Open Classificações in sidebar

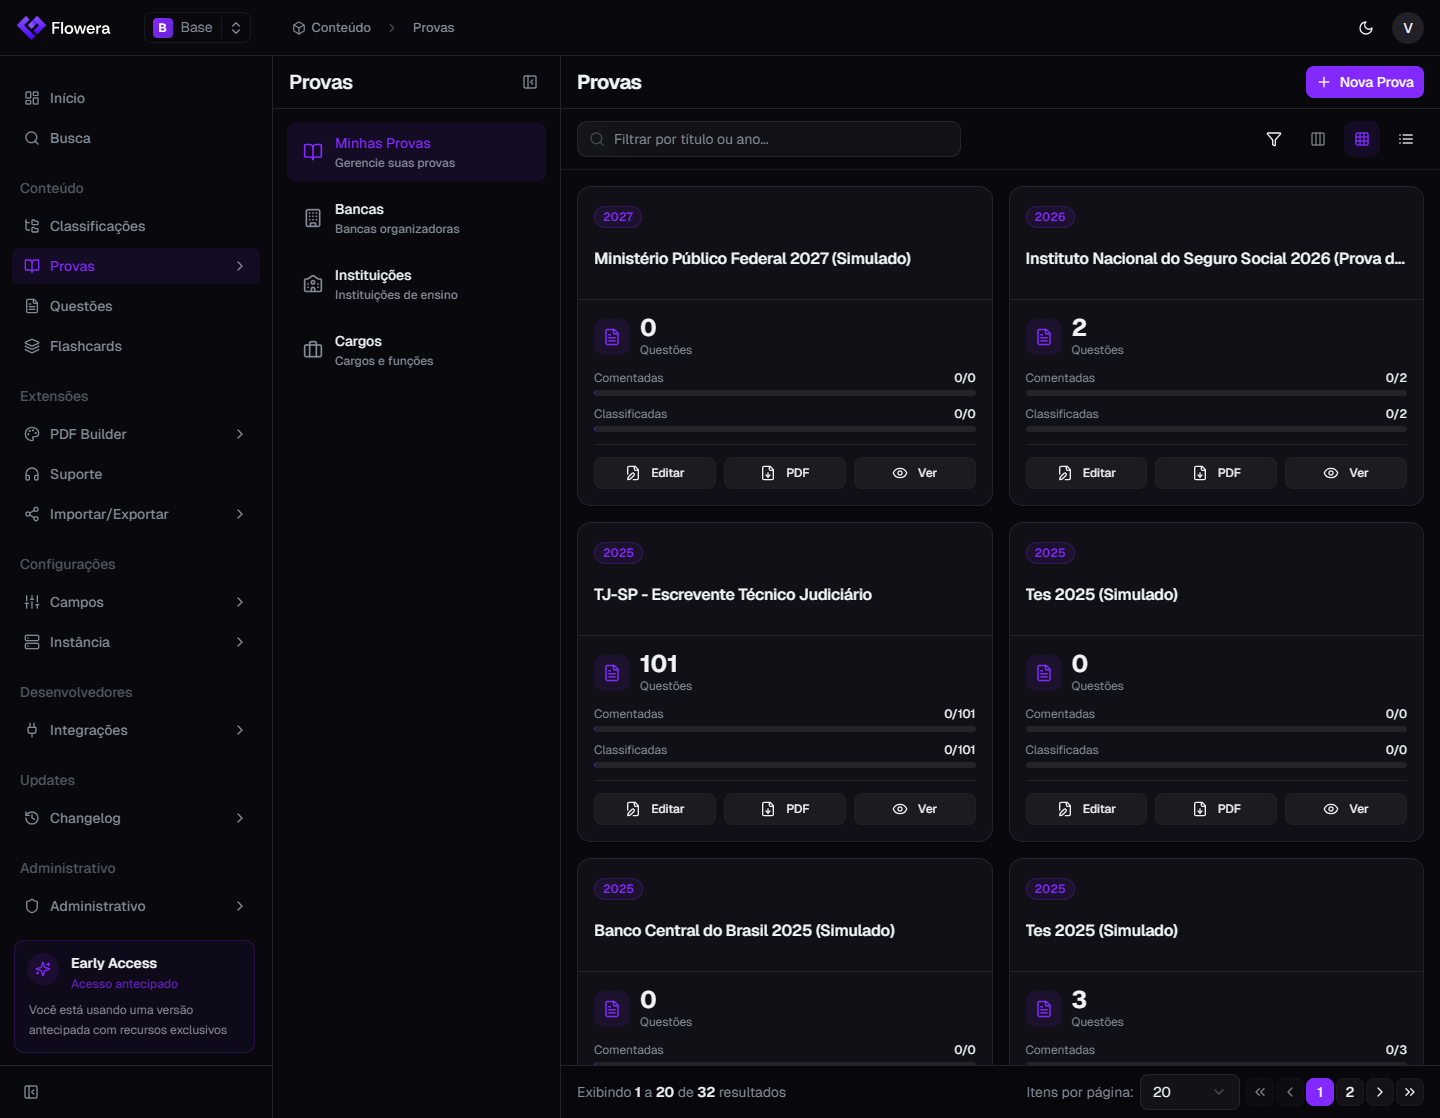point(136,226)
